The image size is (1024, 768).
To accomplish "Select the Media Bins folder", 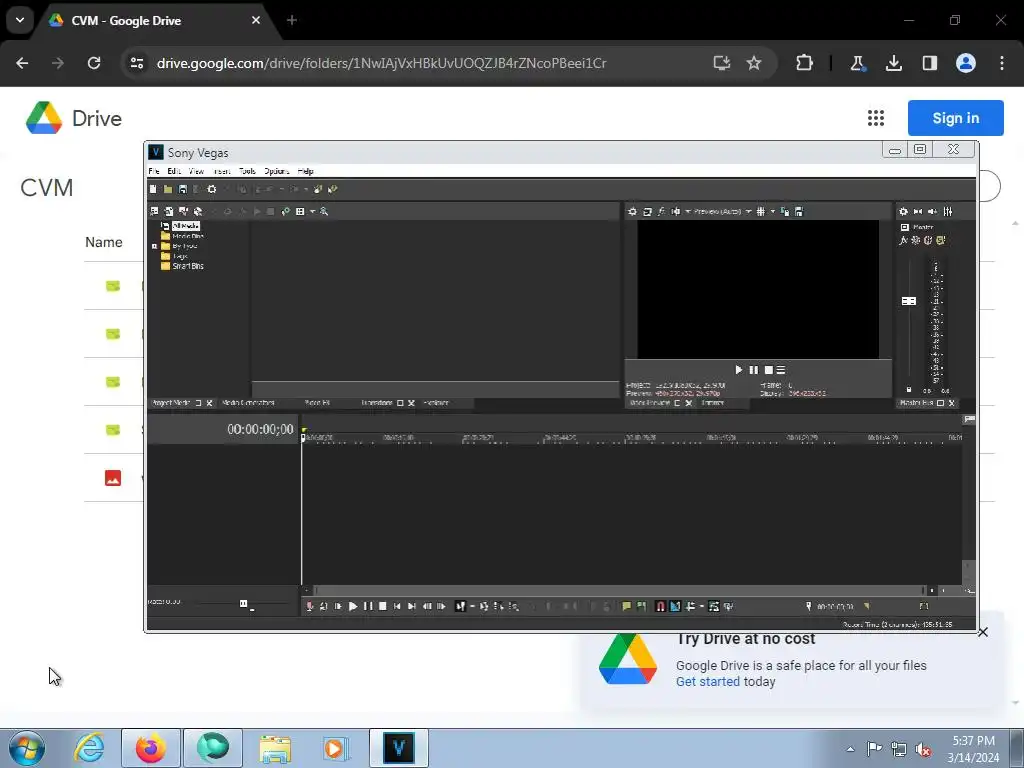I will (x=188, y=236).
